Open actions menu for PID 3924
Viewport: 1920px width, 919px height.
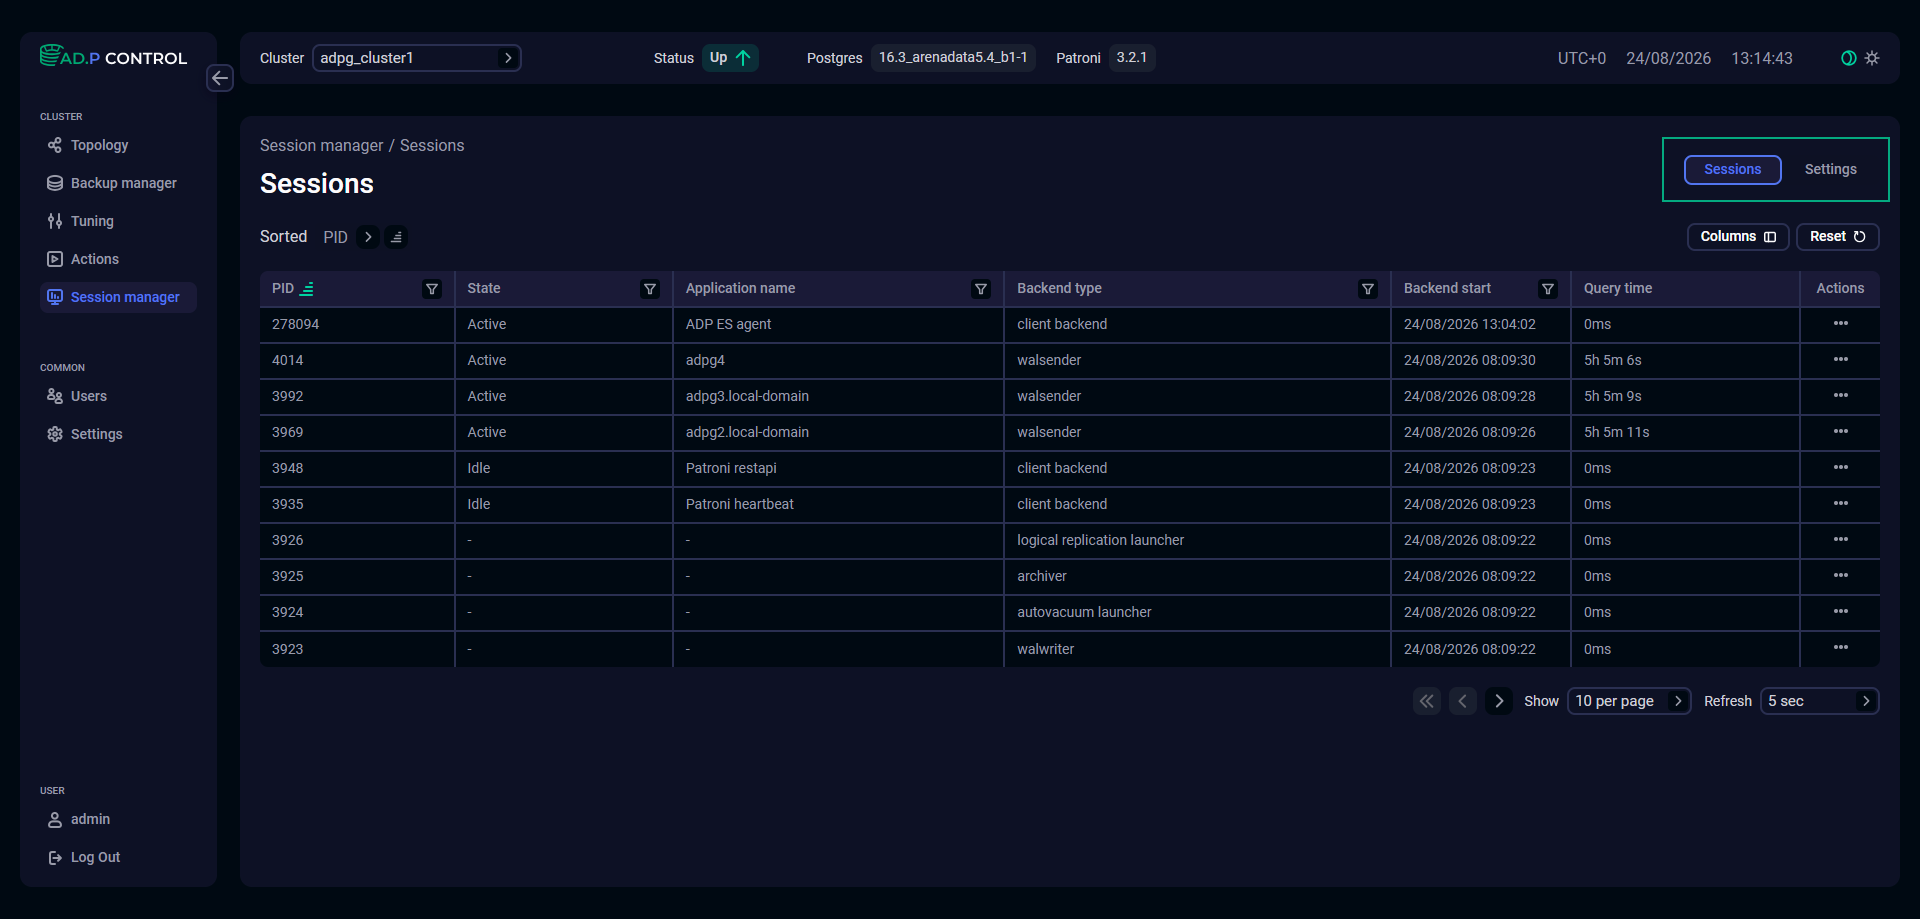click(1840, 612)
